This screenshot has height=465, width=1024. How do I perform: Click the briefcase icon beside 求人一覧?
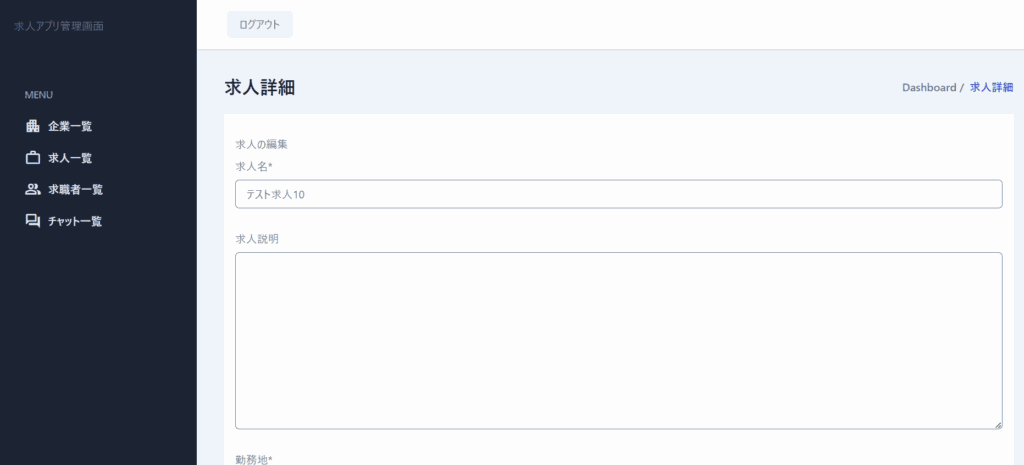tap(32, 158)
